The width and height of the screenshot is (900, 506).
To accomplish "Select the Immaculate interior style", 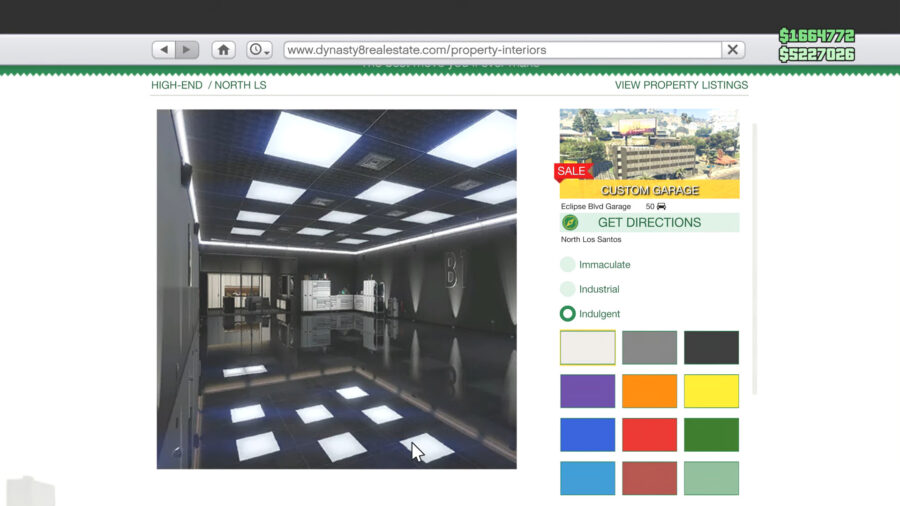I will coord(568,265).
